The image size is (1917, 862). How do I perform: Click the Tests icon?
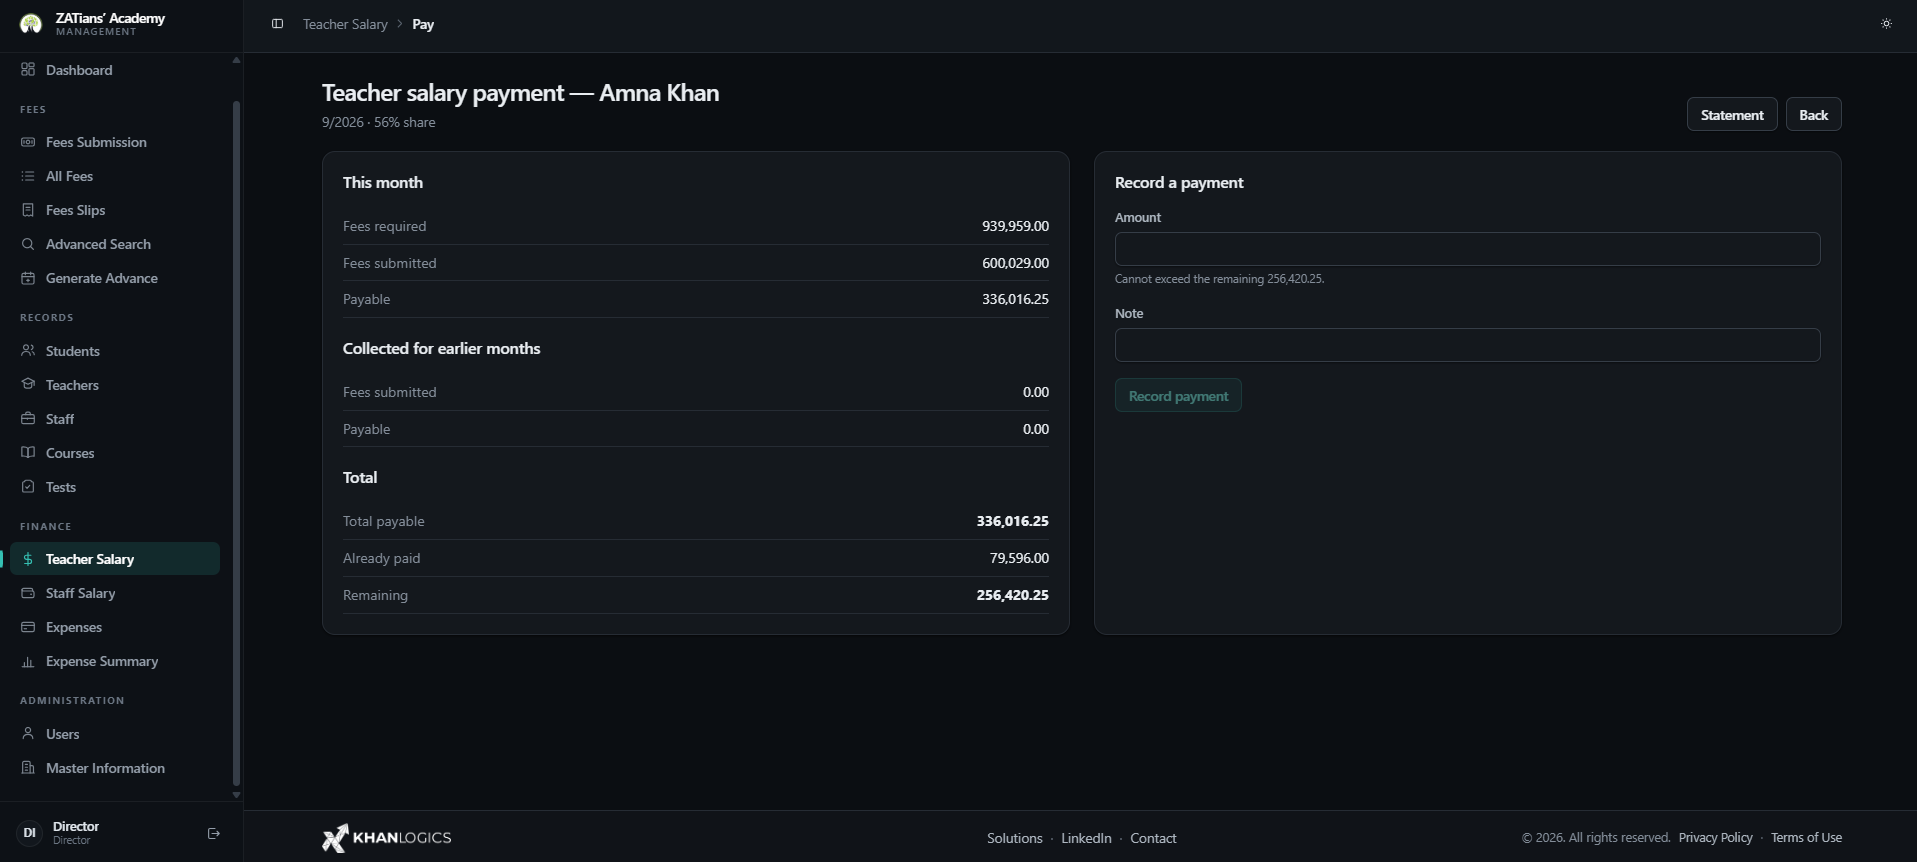point(28,487)
